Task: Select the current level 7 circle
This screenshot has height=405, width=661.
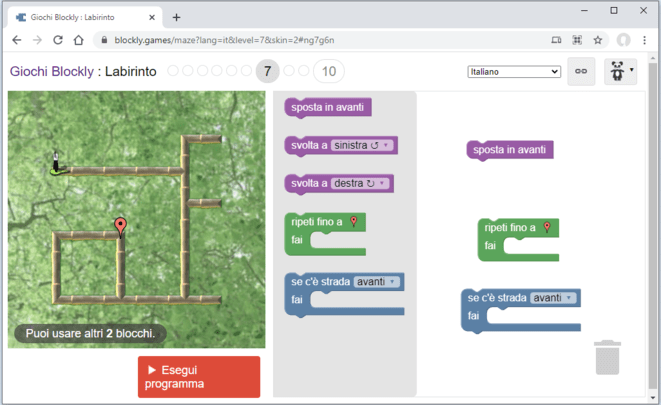Action: (x=267, y=71)
